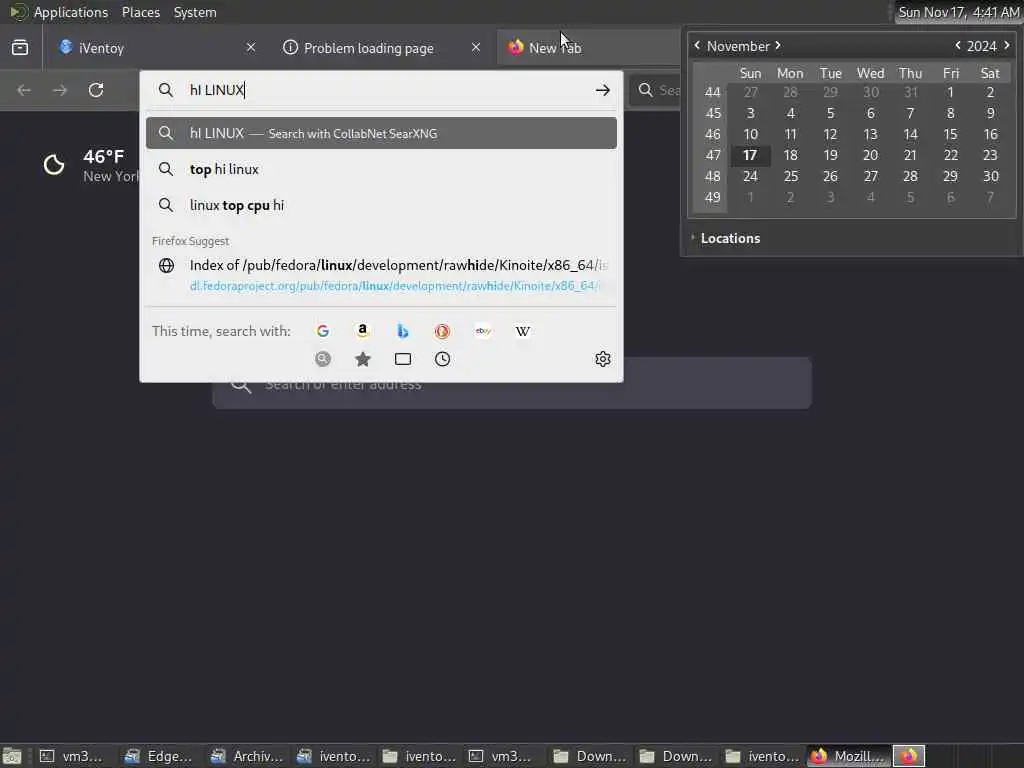Go to previous month in calendar
The image size is (1024, 768).
click(697, 46)
